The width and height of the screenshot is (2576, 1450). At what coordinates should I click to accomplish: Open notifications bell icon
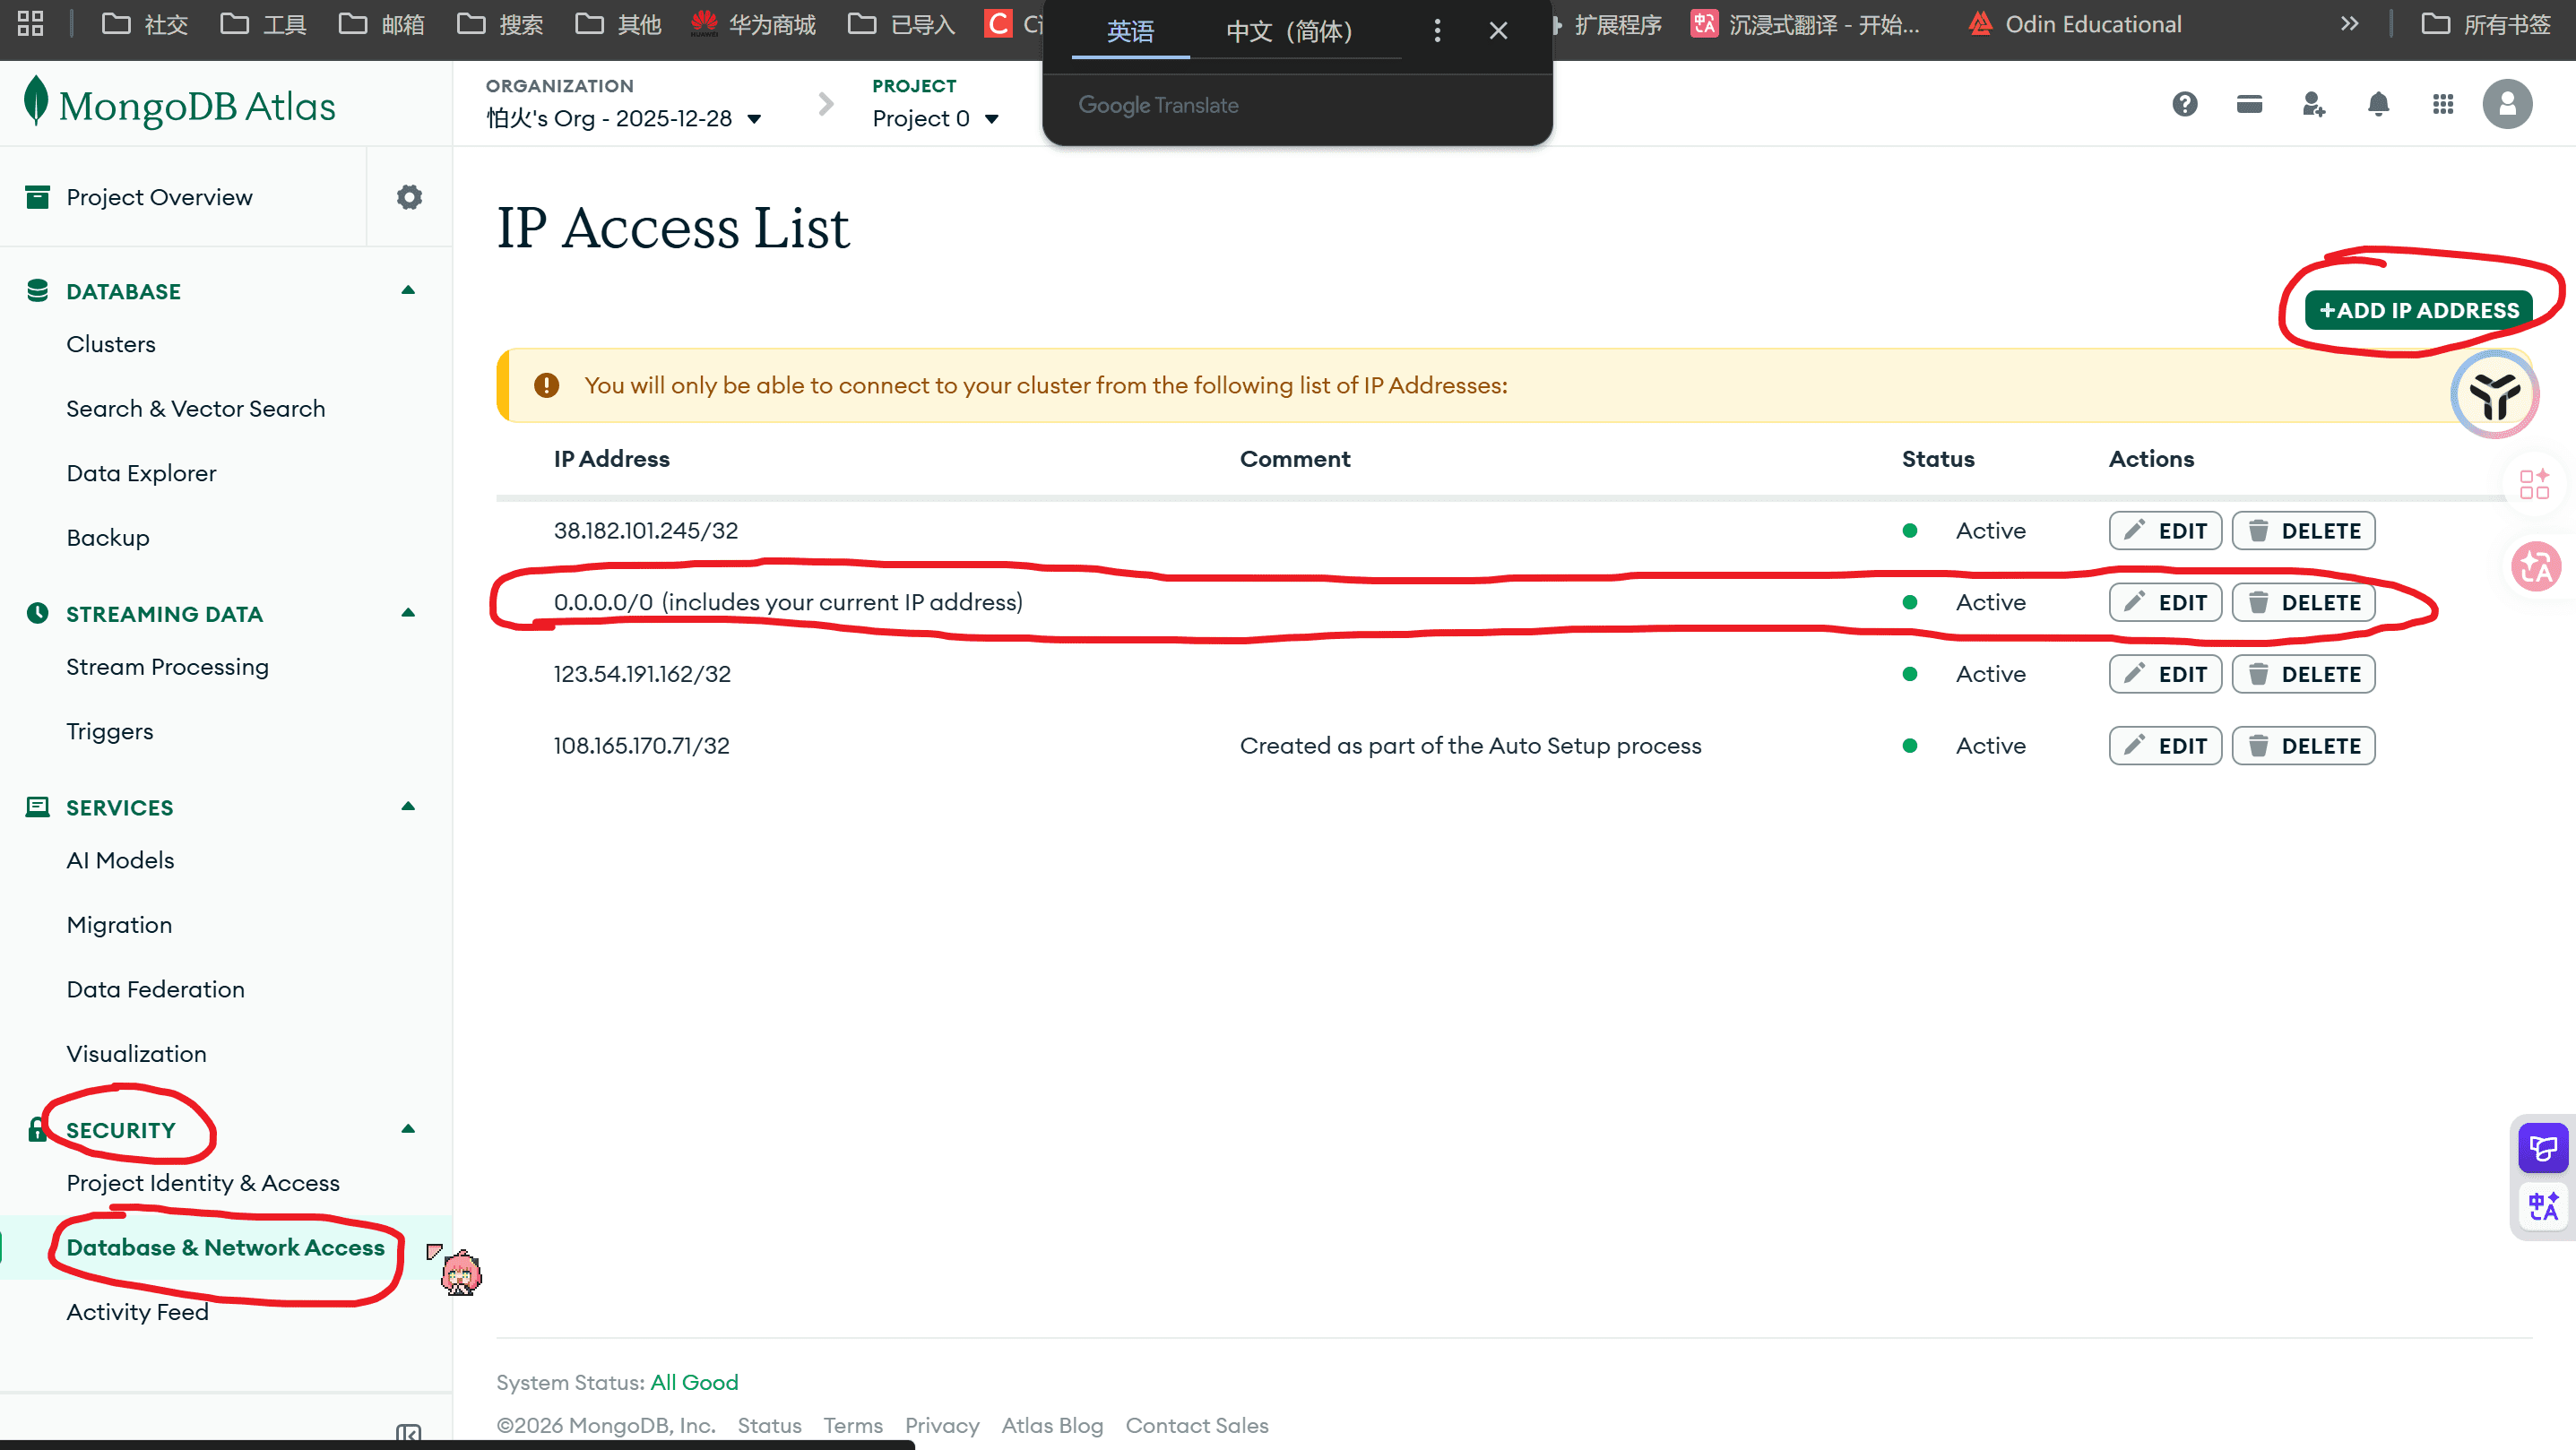2379,104
